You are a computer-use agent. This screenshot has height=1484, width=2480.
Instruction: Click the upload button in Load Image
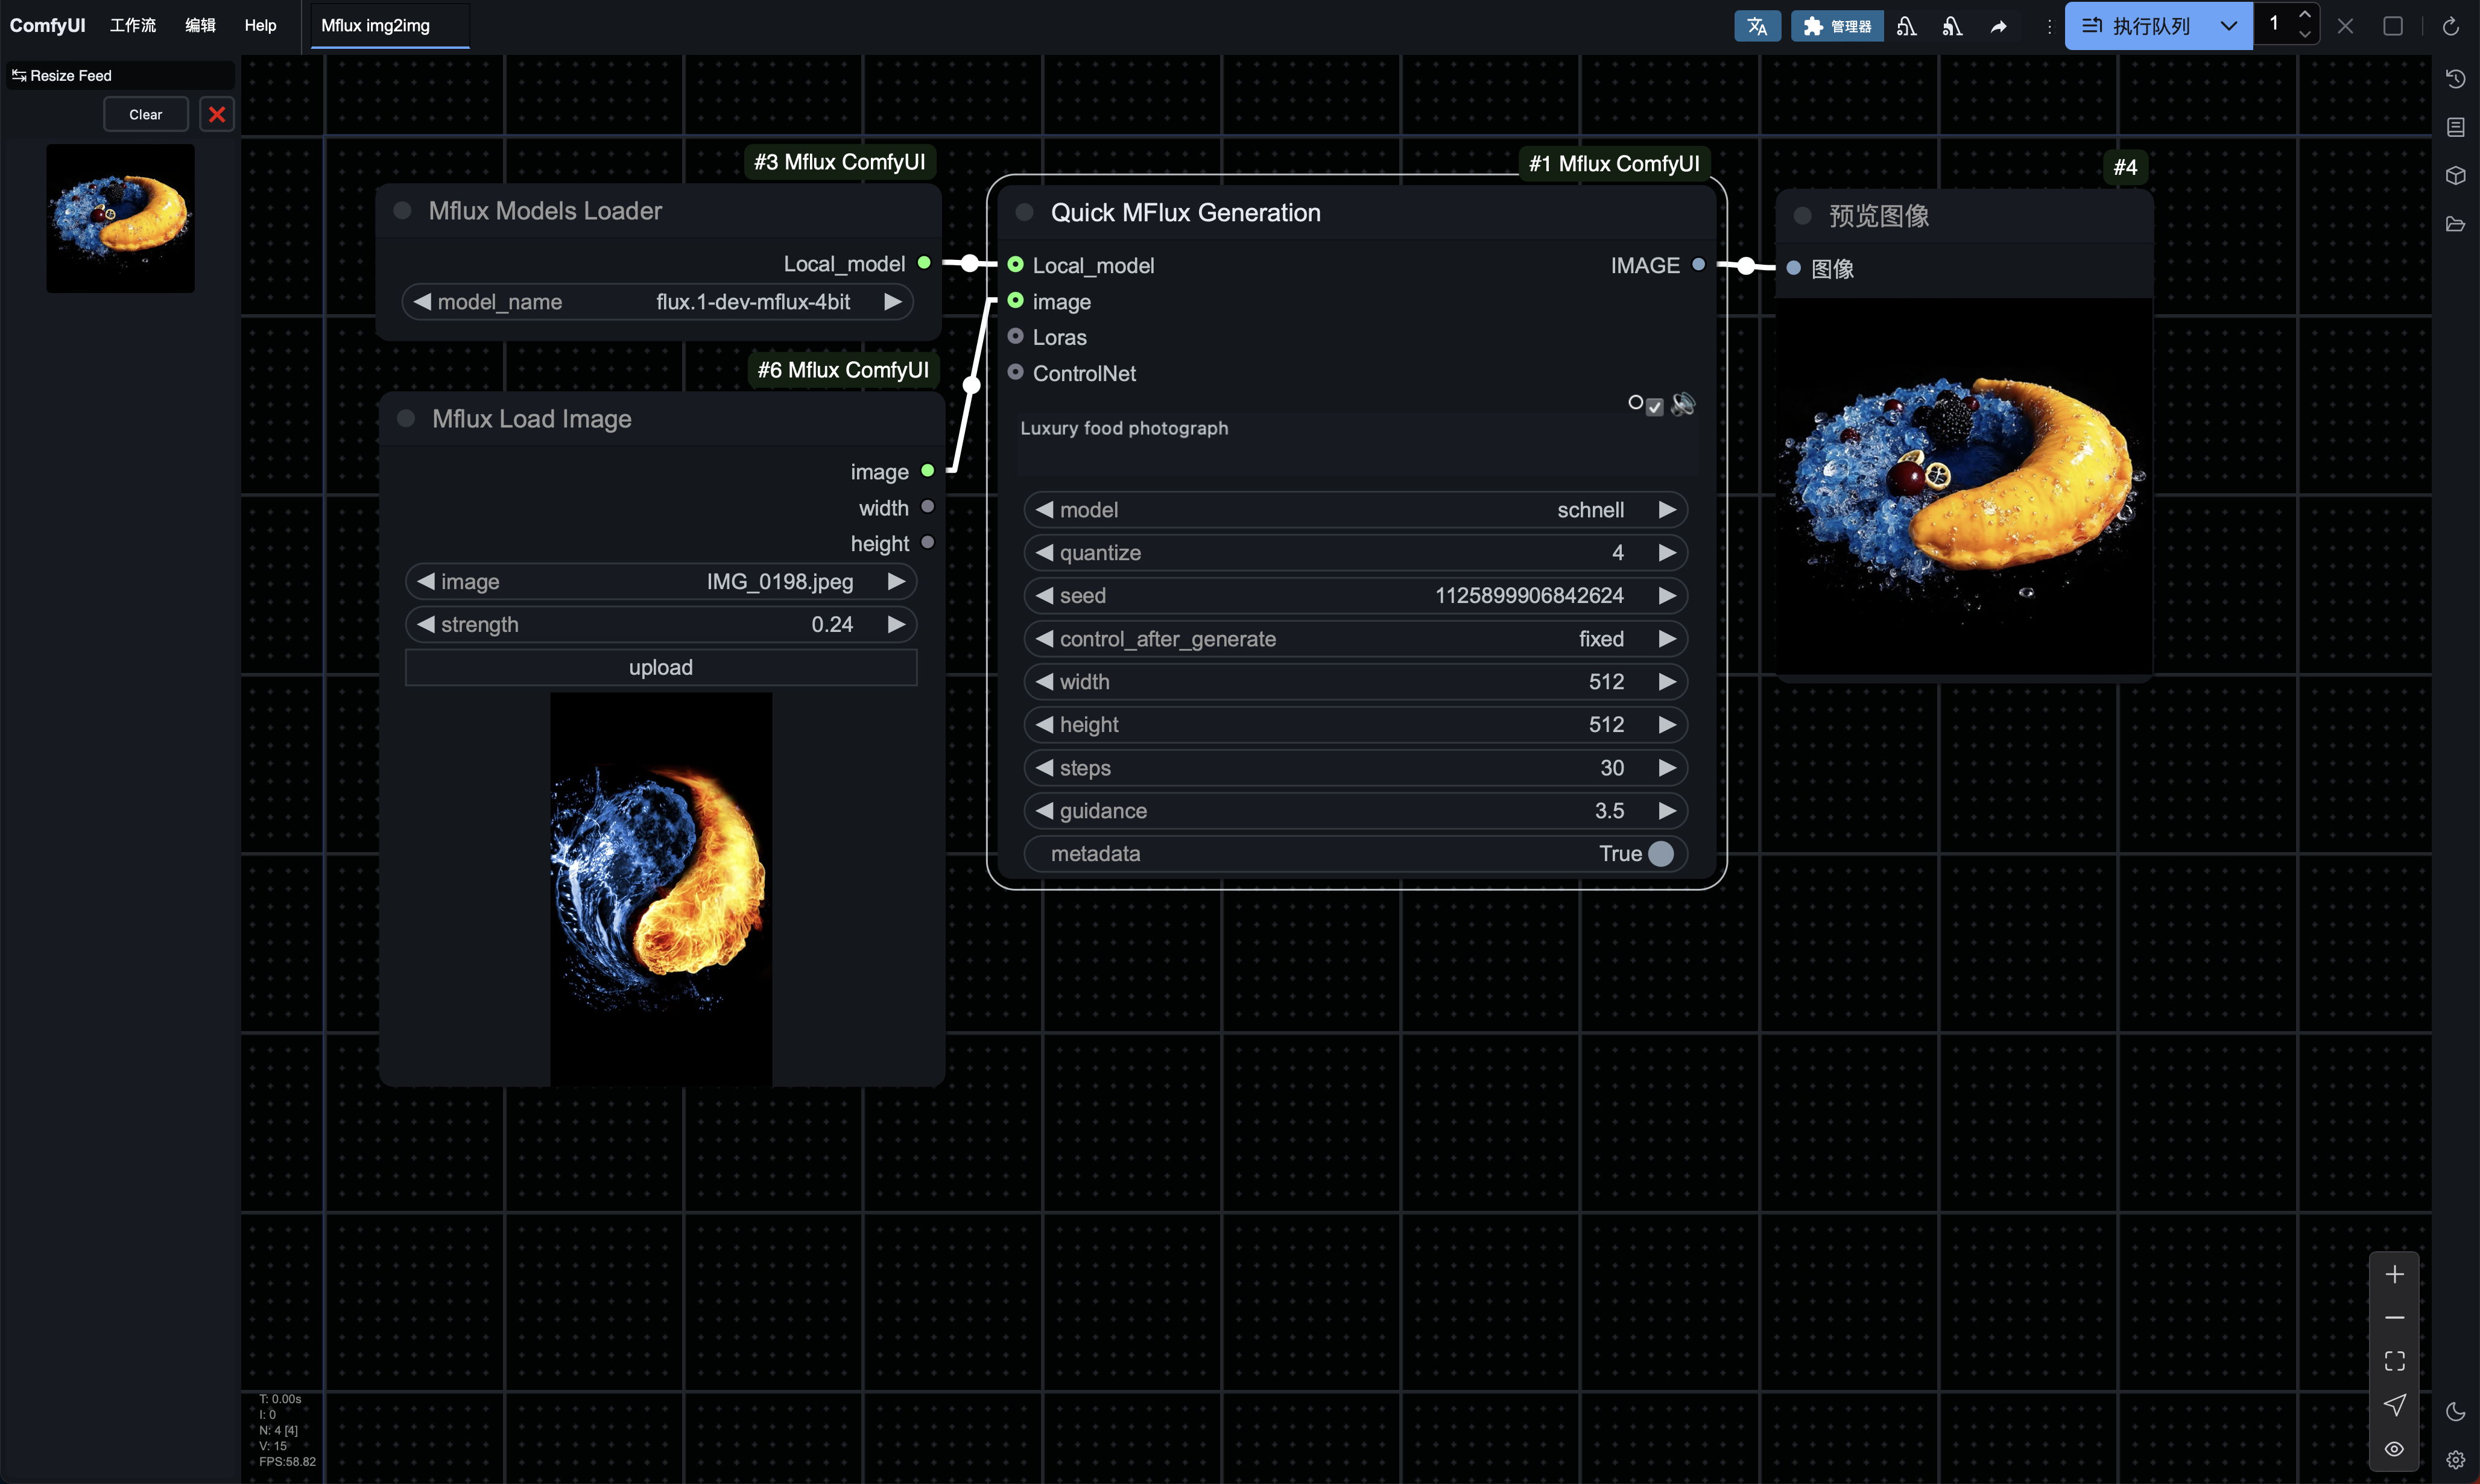click(x=660, y=667)
